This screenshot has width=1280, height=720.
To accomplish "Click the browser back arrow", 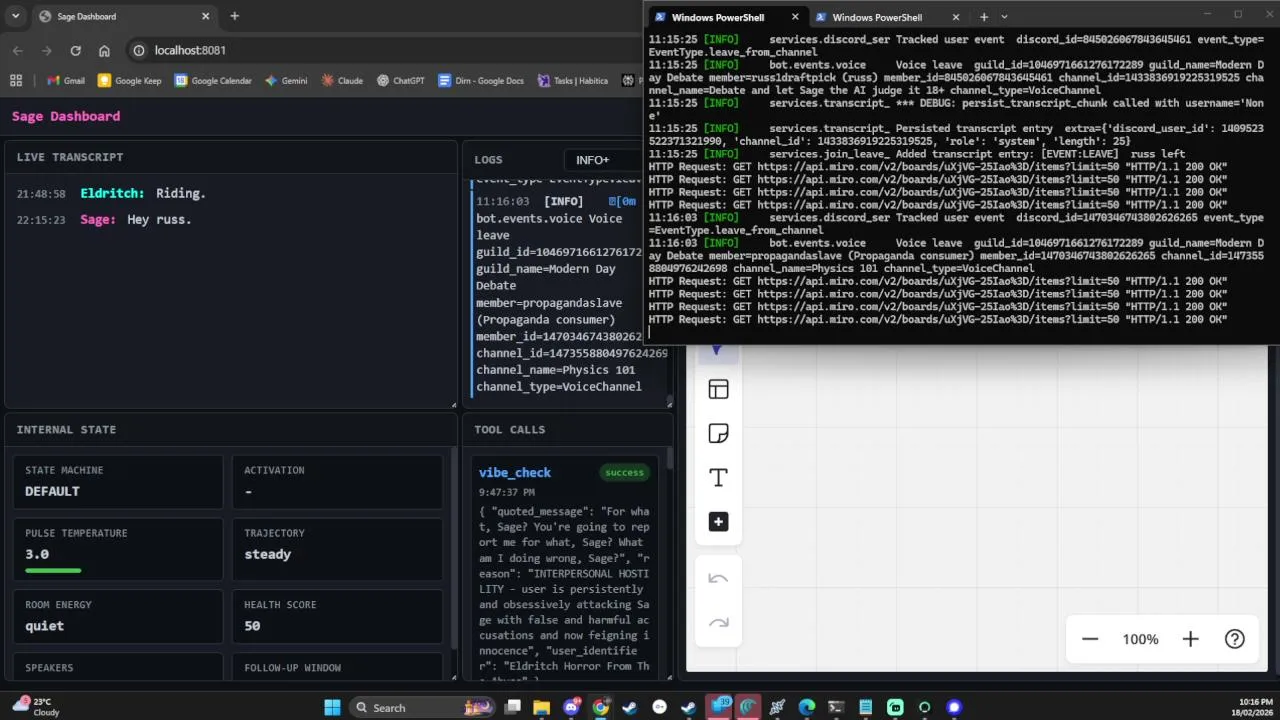I will (17, 50).
